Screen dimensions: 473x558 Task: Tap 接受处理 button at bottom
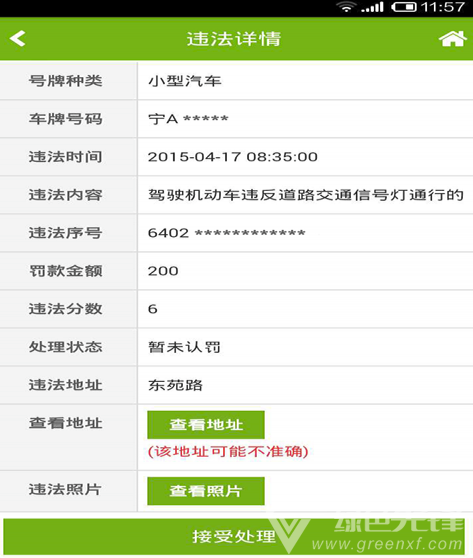(234, 536)
